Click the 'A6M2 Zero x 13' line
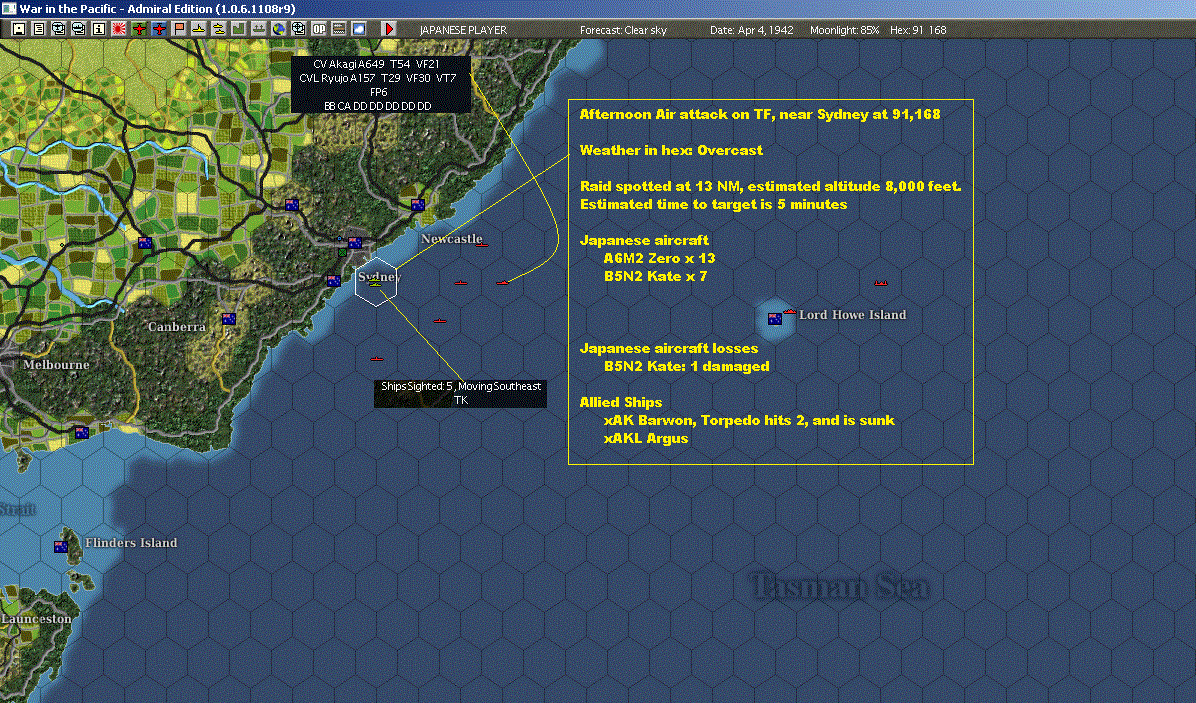Viewport: 1196px width, 703px height. (x=660, y=258)
